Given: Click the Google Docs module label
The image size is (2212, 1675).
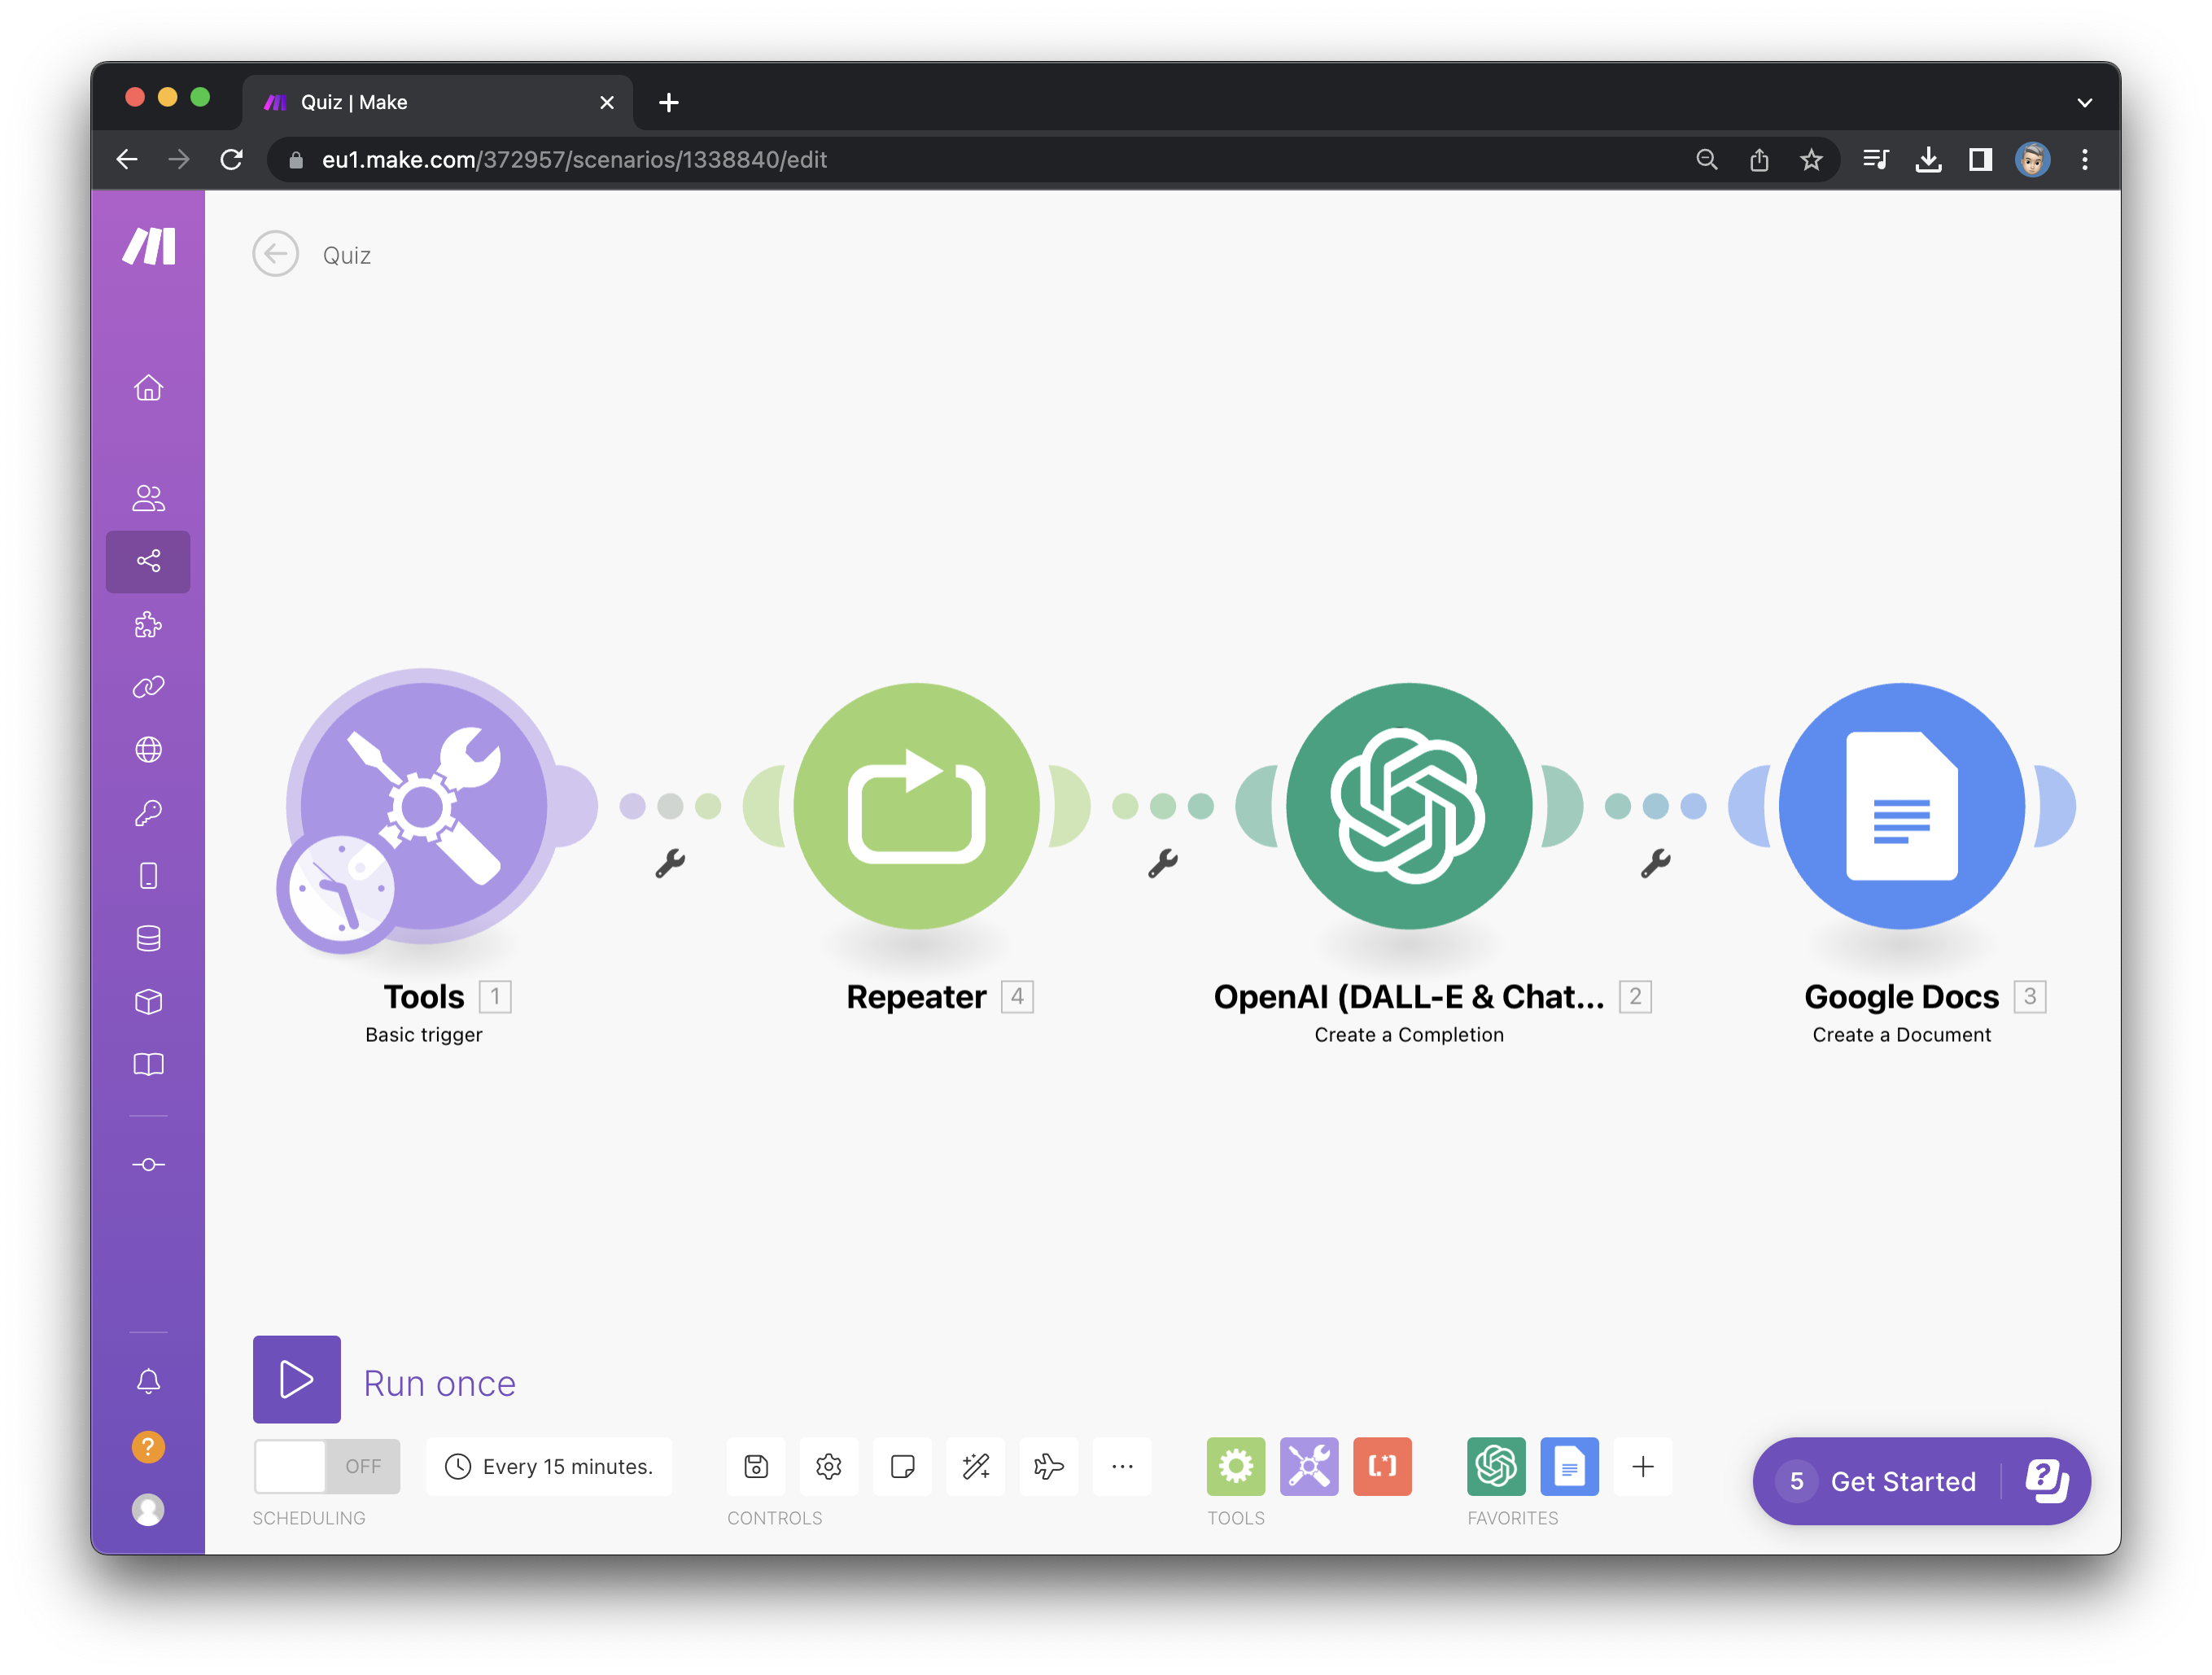Looking at the screenshot, I should click(x=1901, y=997).
